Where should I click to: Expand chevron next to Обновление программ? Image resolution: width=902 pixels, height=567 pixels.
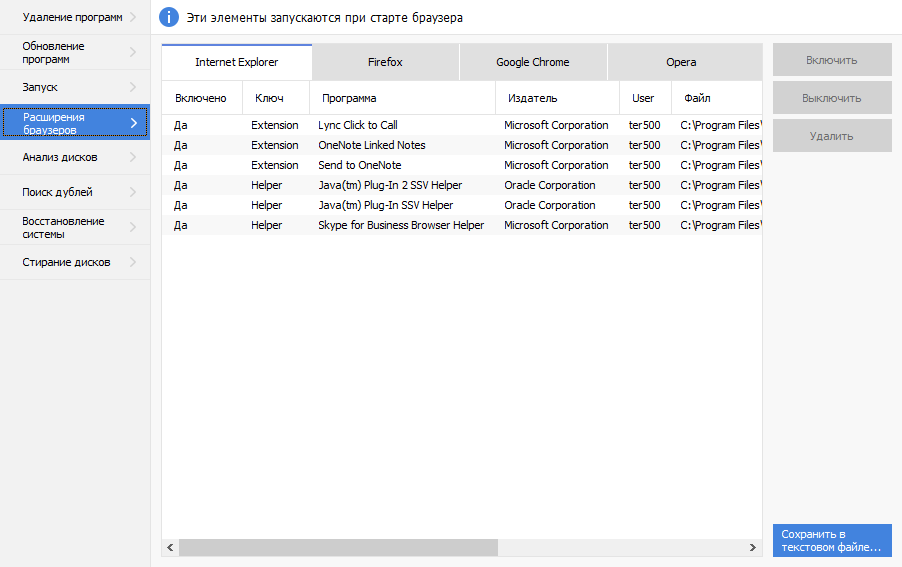pos(133,52)
